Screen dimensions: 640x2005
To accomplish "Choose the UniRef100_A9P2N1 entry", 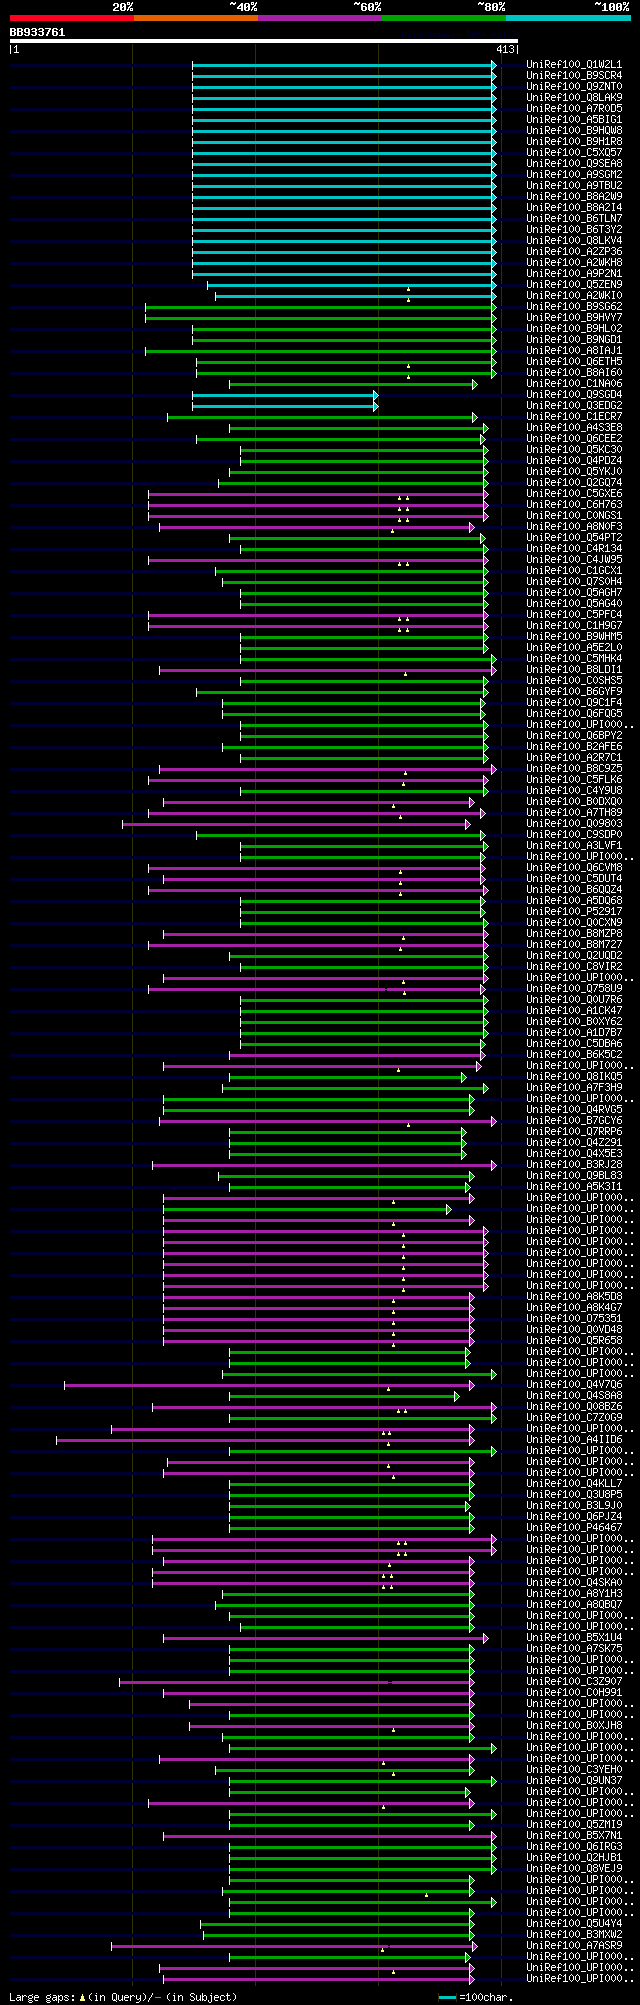I will coord(574,273).
